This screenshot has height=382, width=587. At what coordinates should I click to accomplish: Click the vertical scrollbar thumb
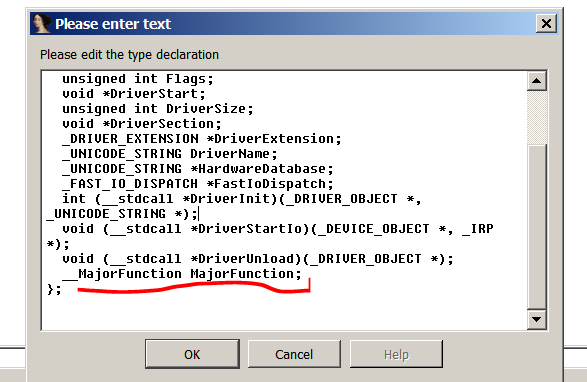coord(536,227)
